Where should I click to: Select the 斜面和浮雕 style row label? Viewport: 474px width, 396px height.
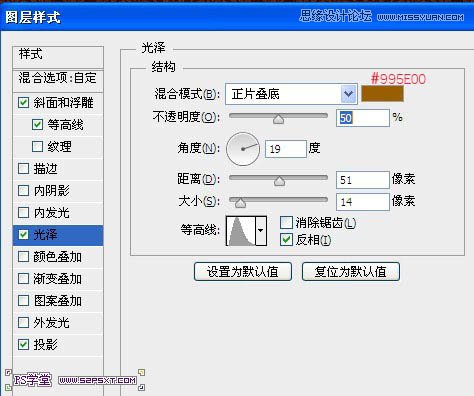coord(63,102)
